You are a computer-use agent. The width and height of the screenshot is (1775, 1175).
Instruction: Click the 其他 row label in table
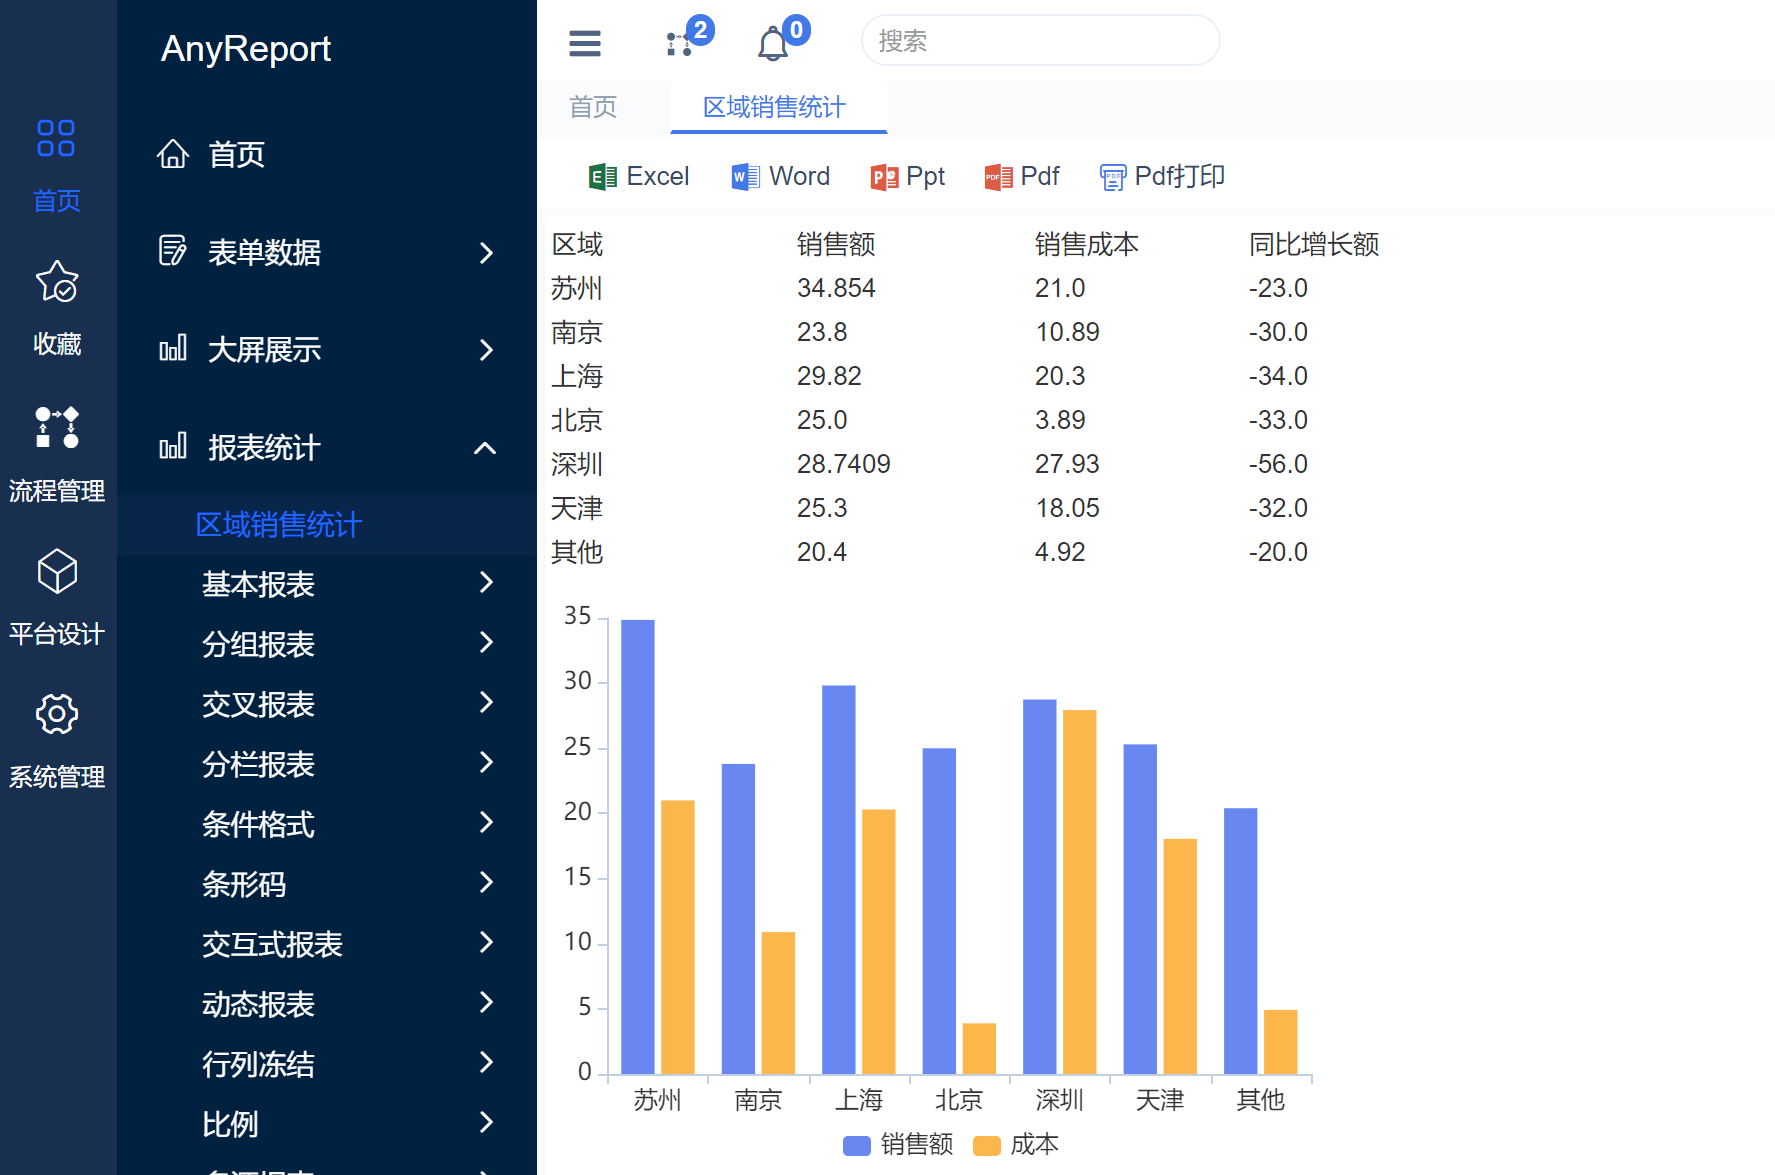(577, 552)
